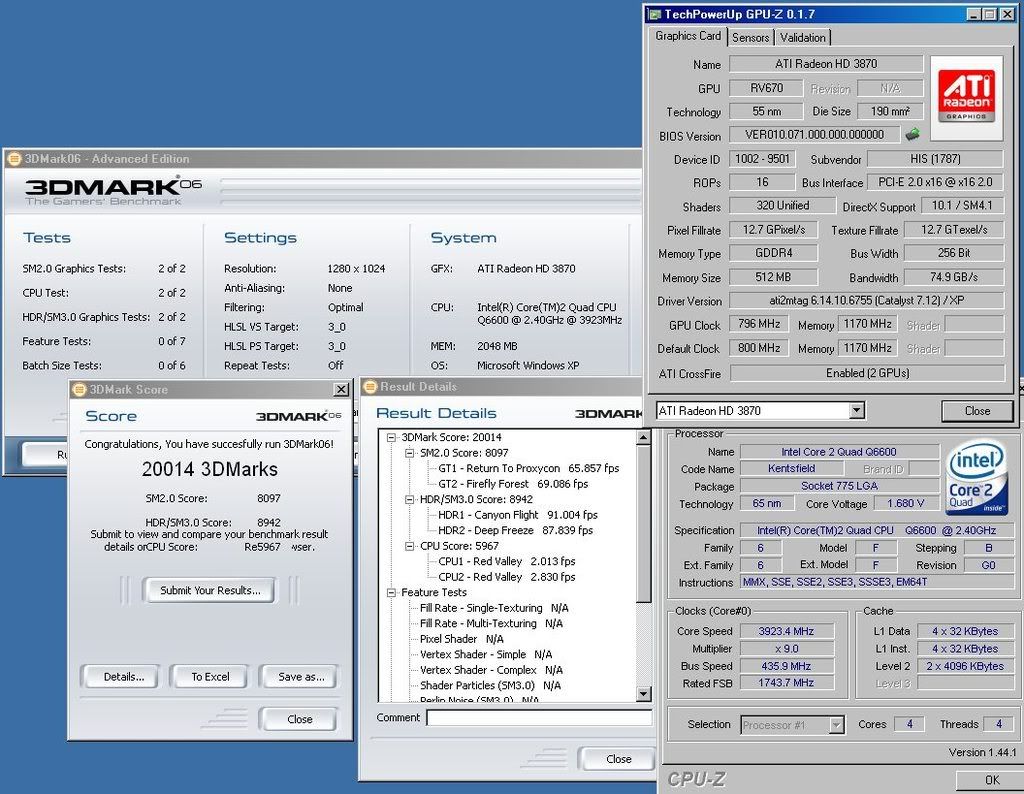Image resolution: width=1024 pixels, height=794 pixels.
Task: Click the 20014 3DMarks score text
Action: (210, 469)
